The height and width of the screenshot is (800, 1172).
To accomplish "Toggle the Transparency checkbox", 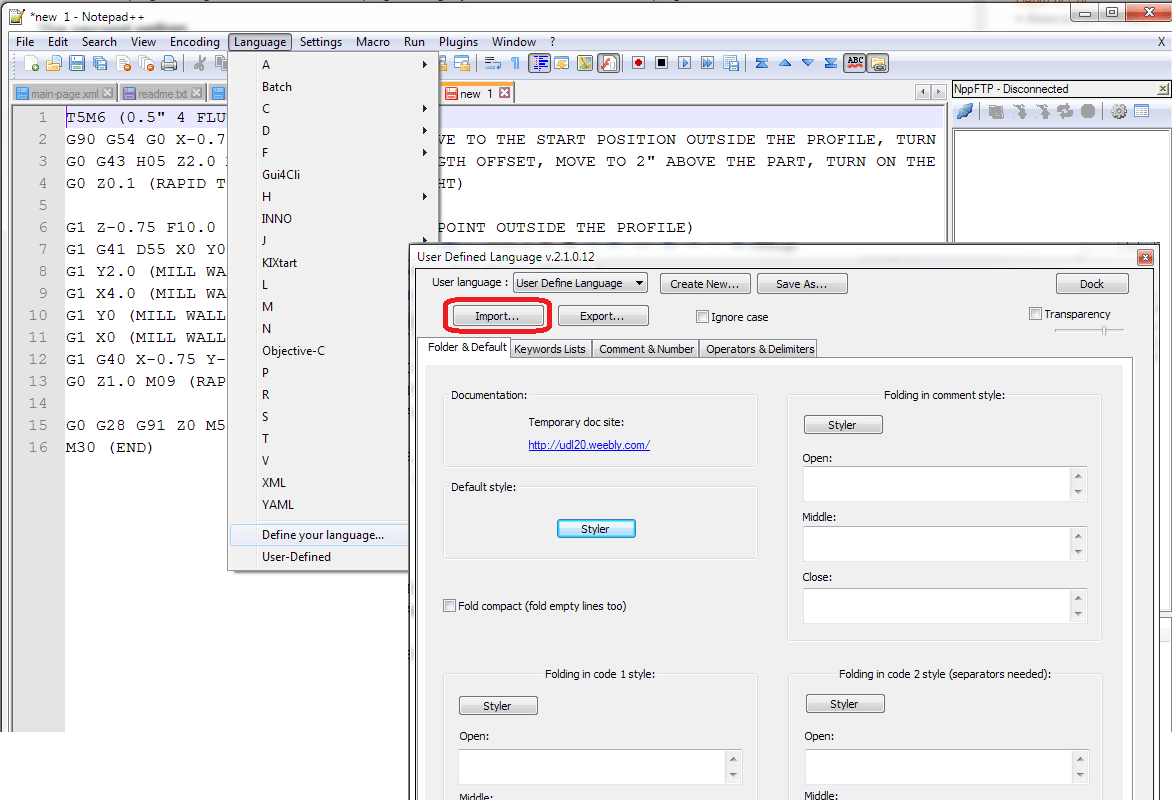I will click(x=1036, y=313).
